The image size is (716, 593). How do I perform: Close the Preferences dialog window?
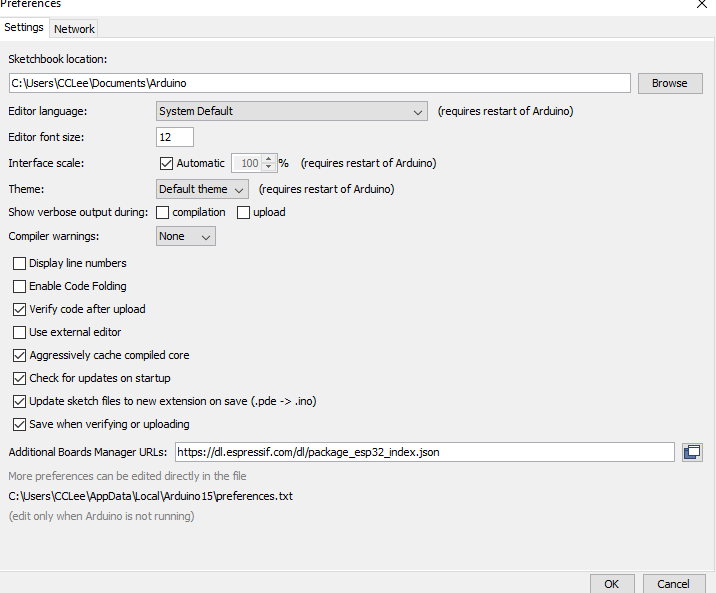coord(701,5)
